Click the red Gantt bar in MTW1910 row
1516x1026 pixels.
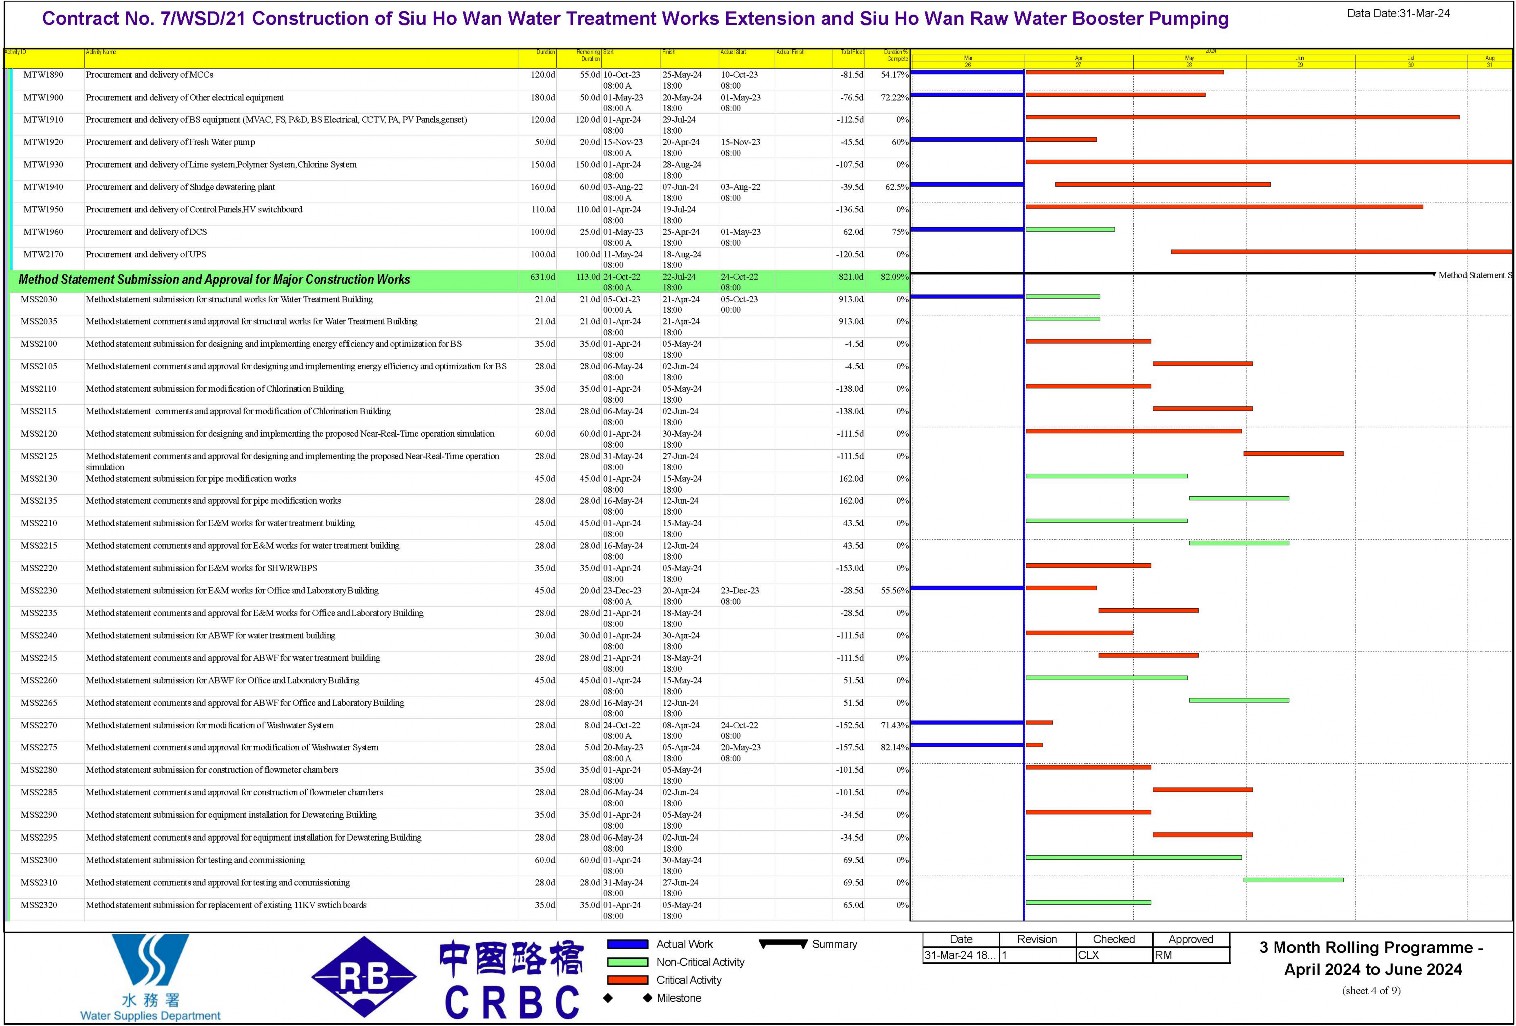tap(1242, 117)
